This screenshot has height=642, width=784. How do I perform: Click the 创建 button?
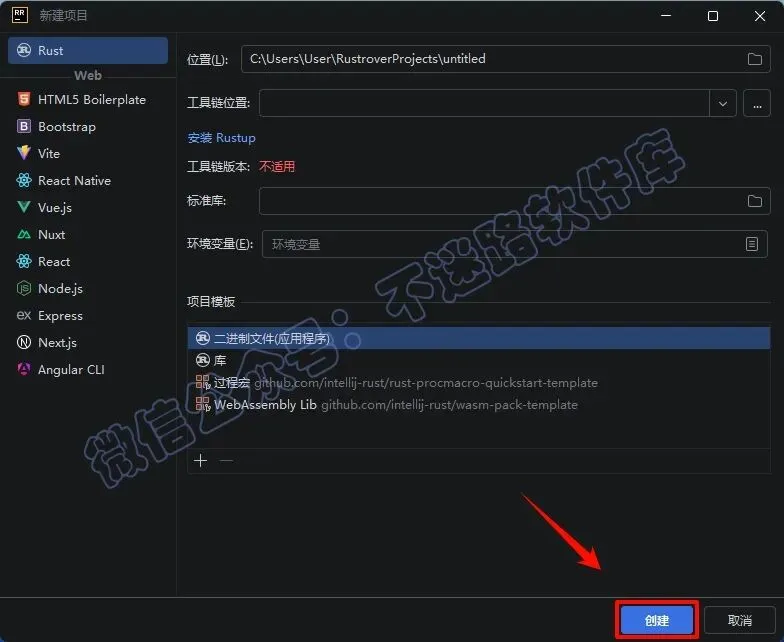(x=656, y=620)
